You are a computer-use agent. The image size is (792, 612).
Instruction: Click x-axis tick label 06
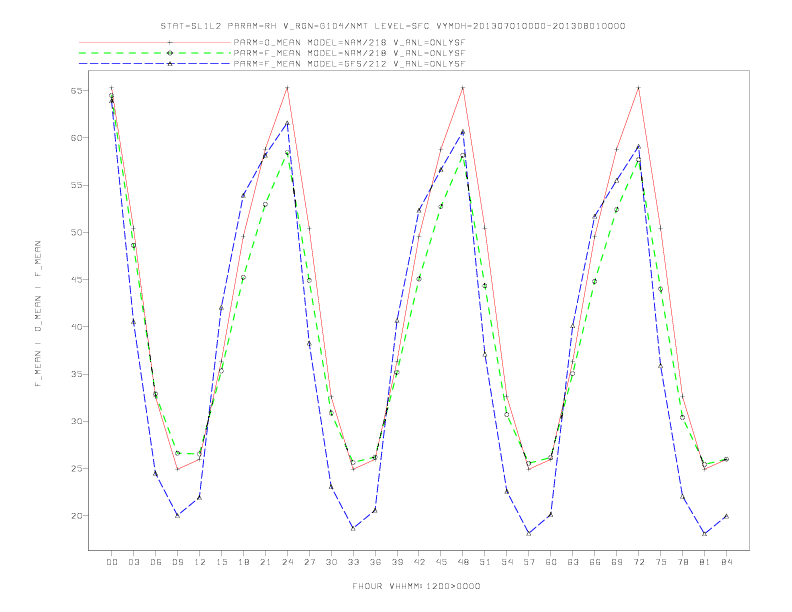click(156, 562)
